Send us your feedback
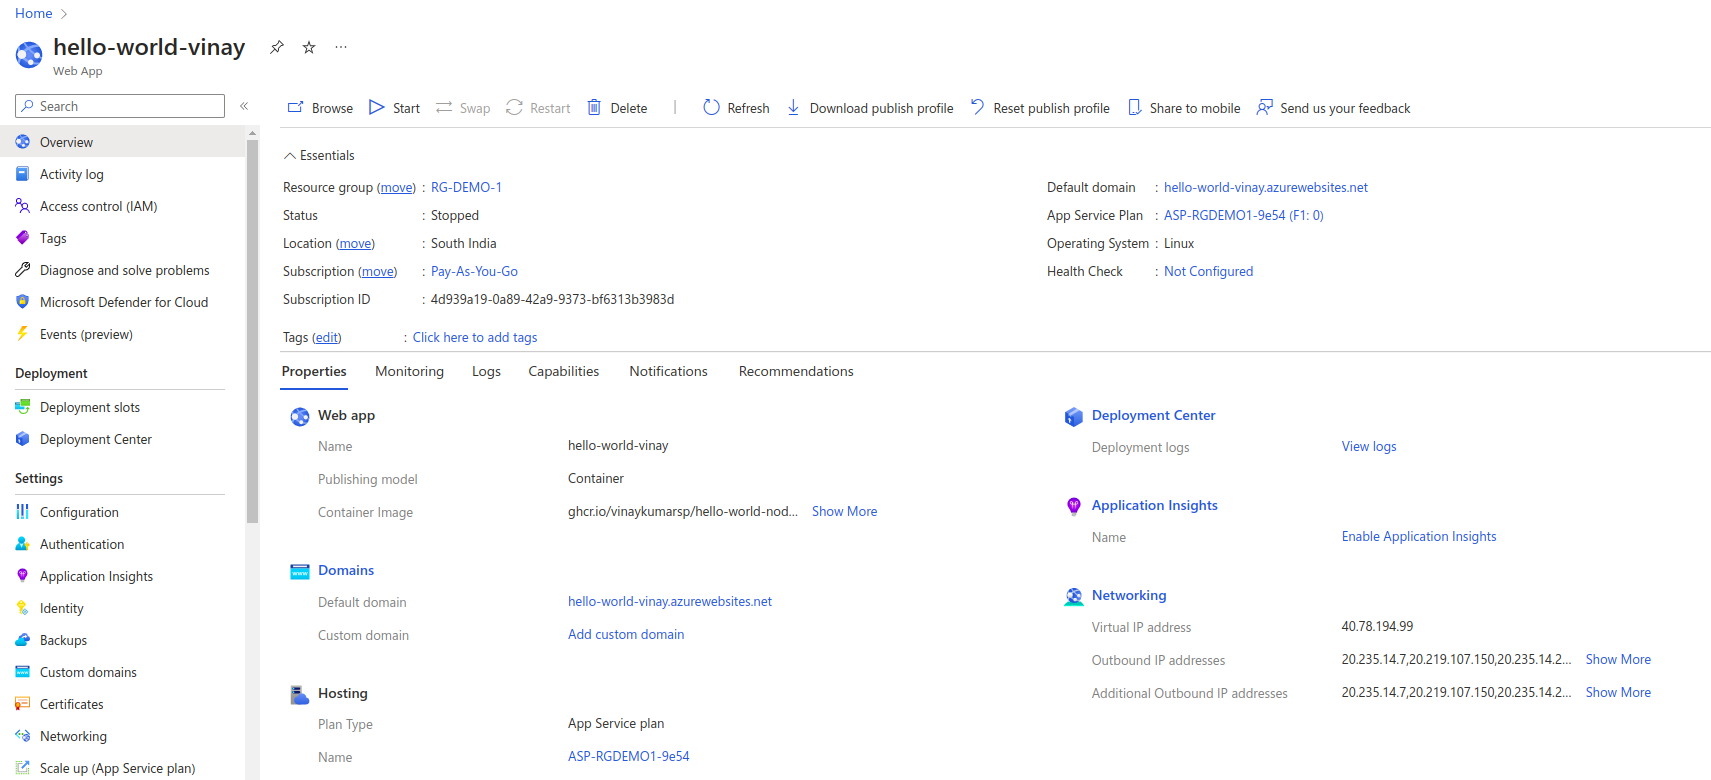The width and height of the screenshot is (1711, 780). point(1333,108)
